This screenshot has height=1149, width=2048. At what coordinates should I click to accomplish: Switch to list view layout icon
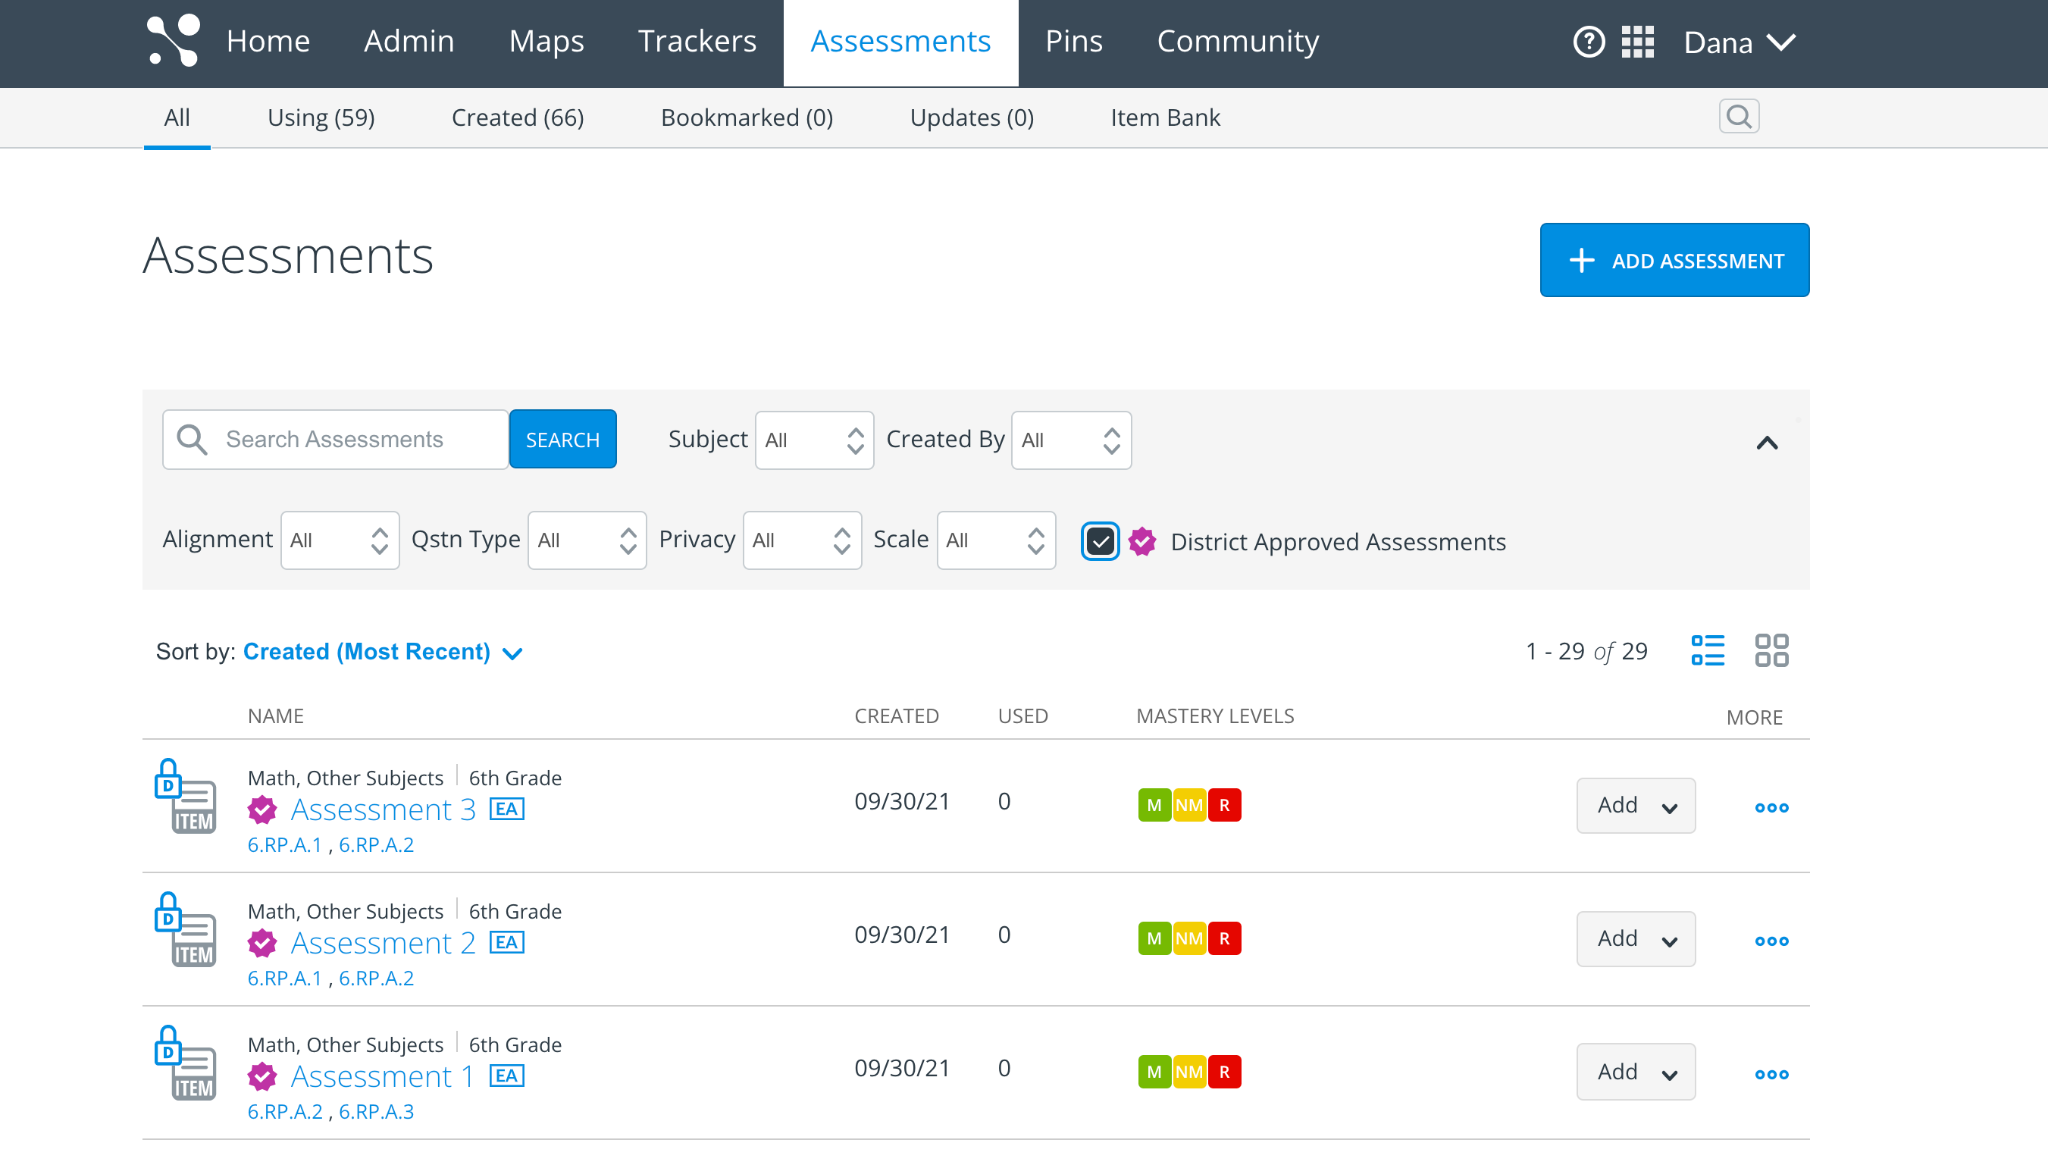pyautogui.click(x=1707, y=650)
